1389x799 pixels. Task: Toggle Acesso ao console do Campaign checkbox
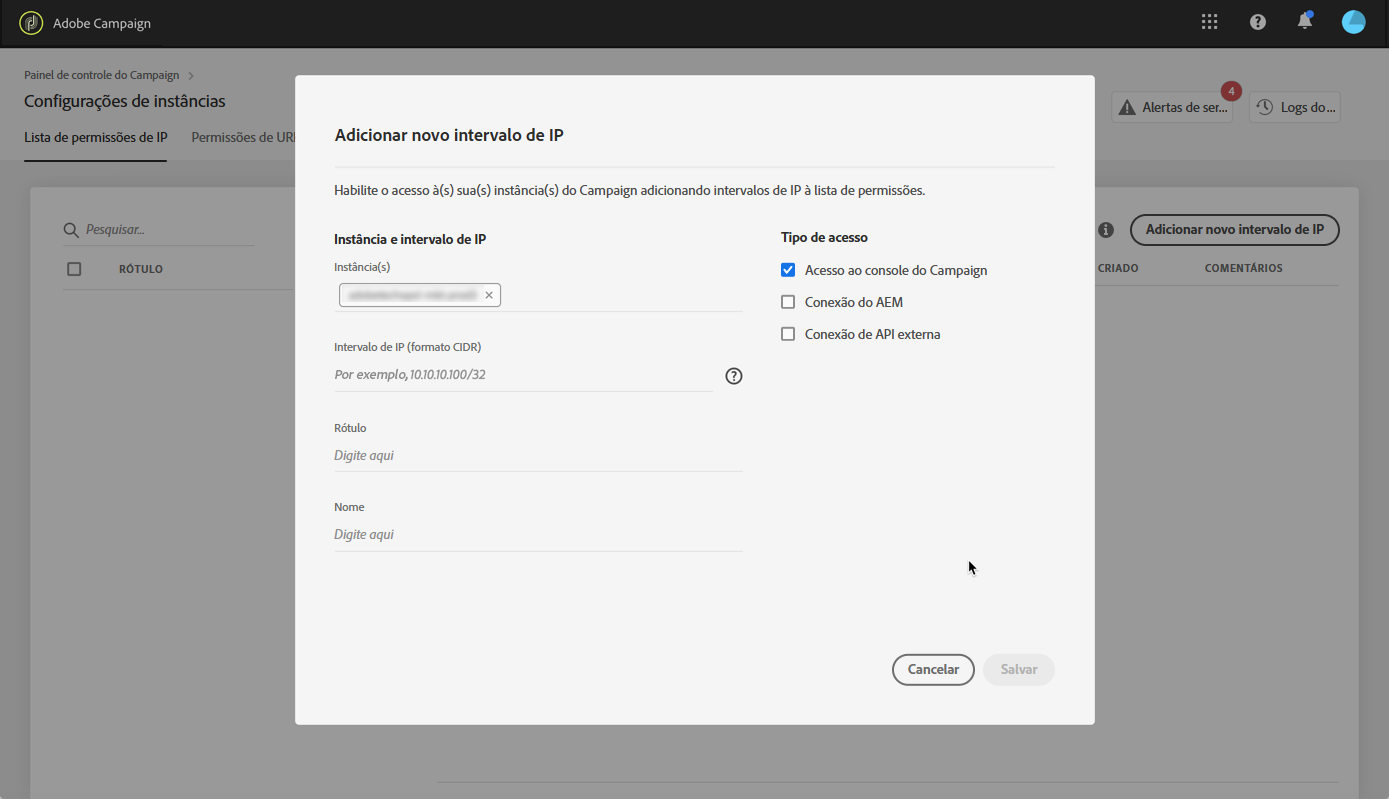click(788, 270)
